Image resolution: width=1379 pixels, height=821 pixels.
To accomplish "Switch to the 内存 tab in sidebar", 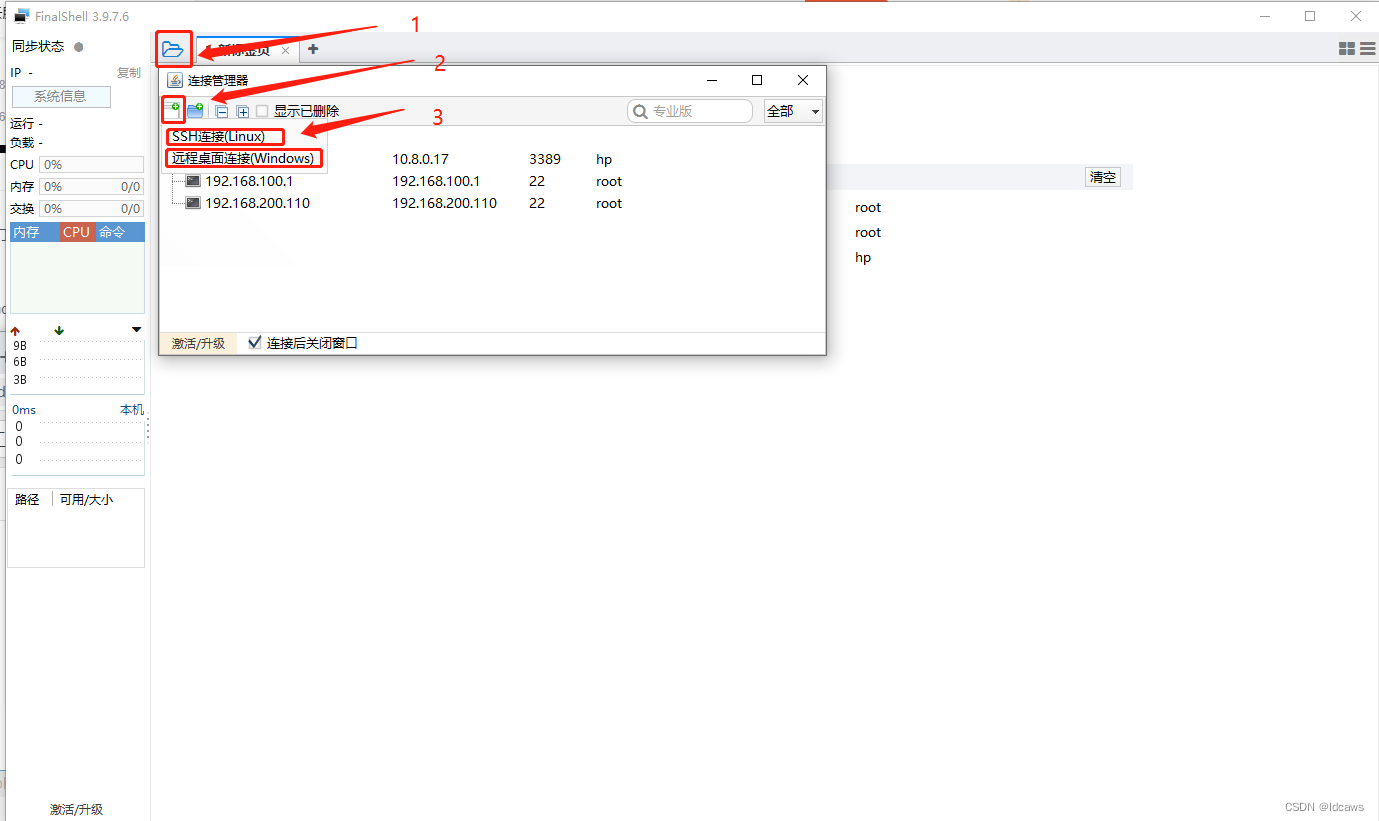I will [34, 232].
